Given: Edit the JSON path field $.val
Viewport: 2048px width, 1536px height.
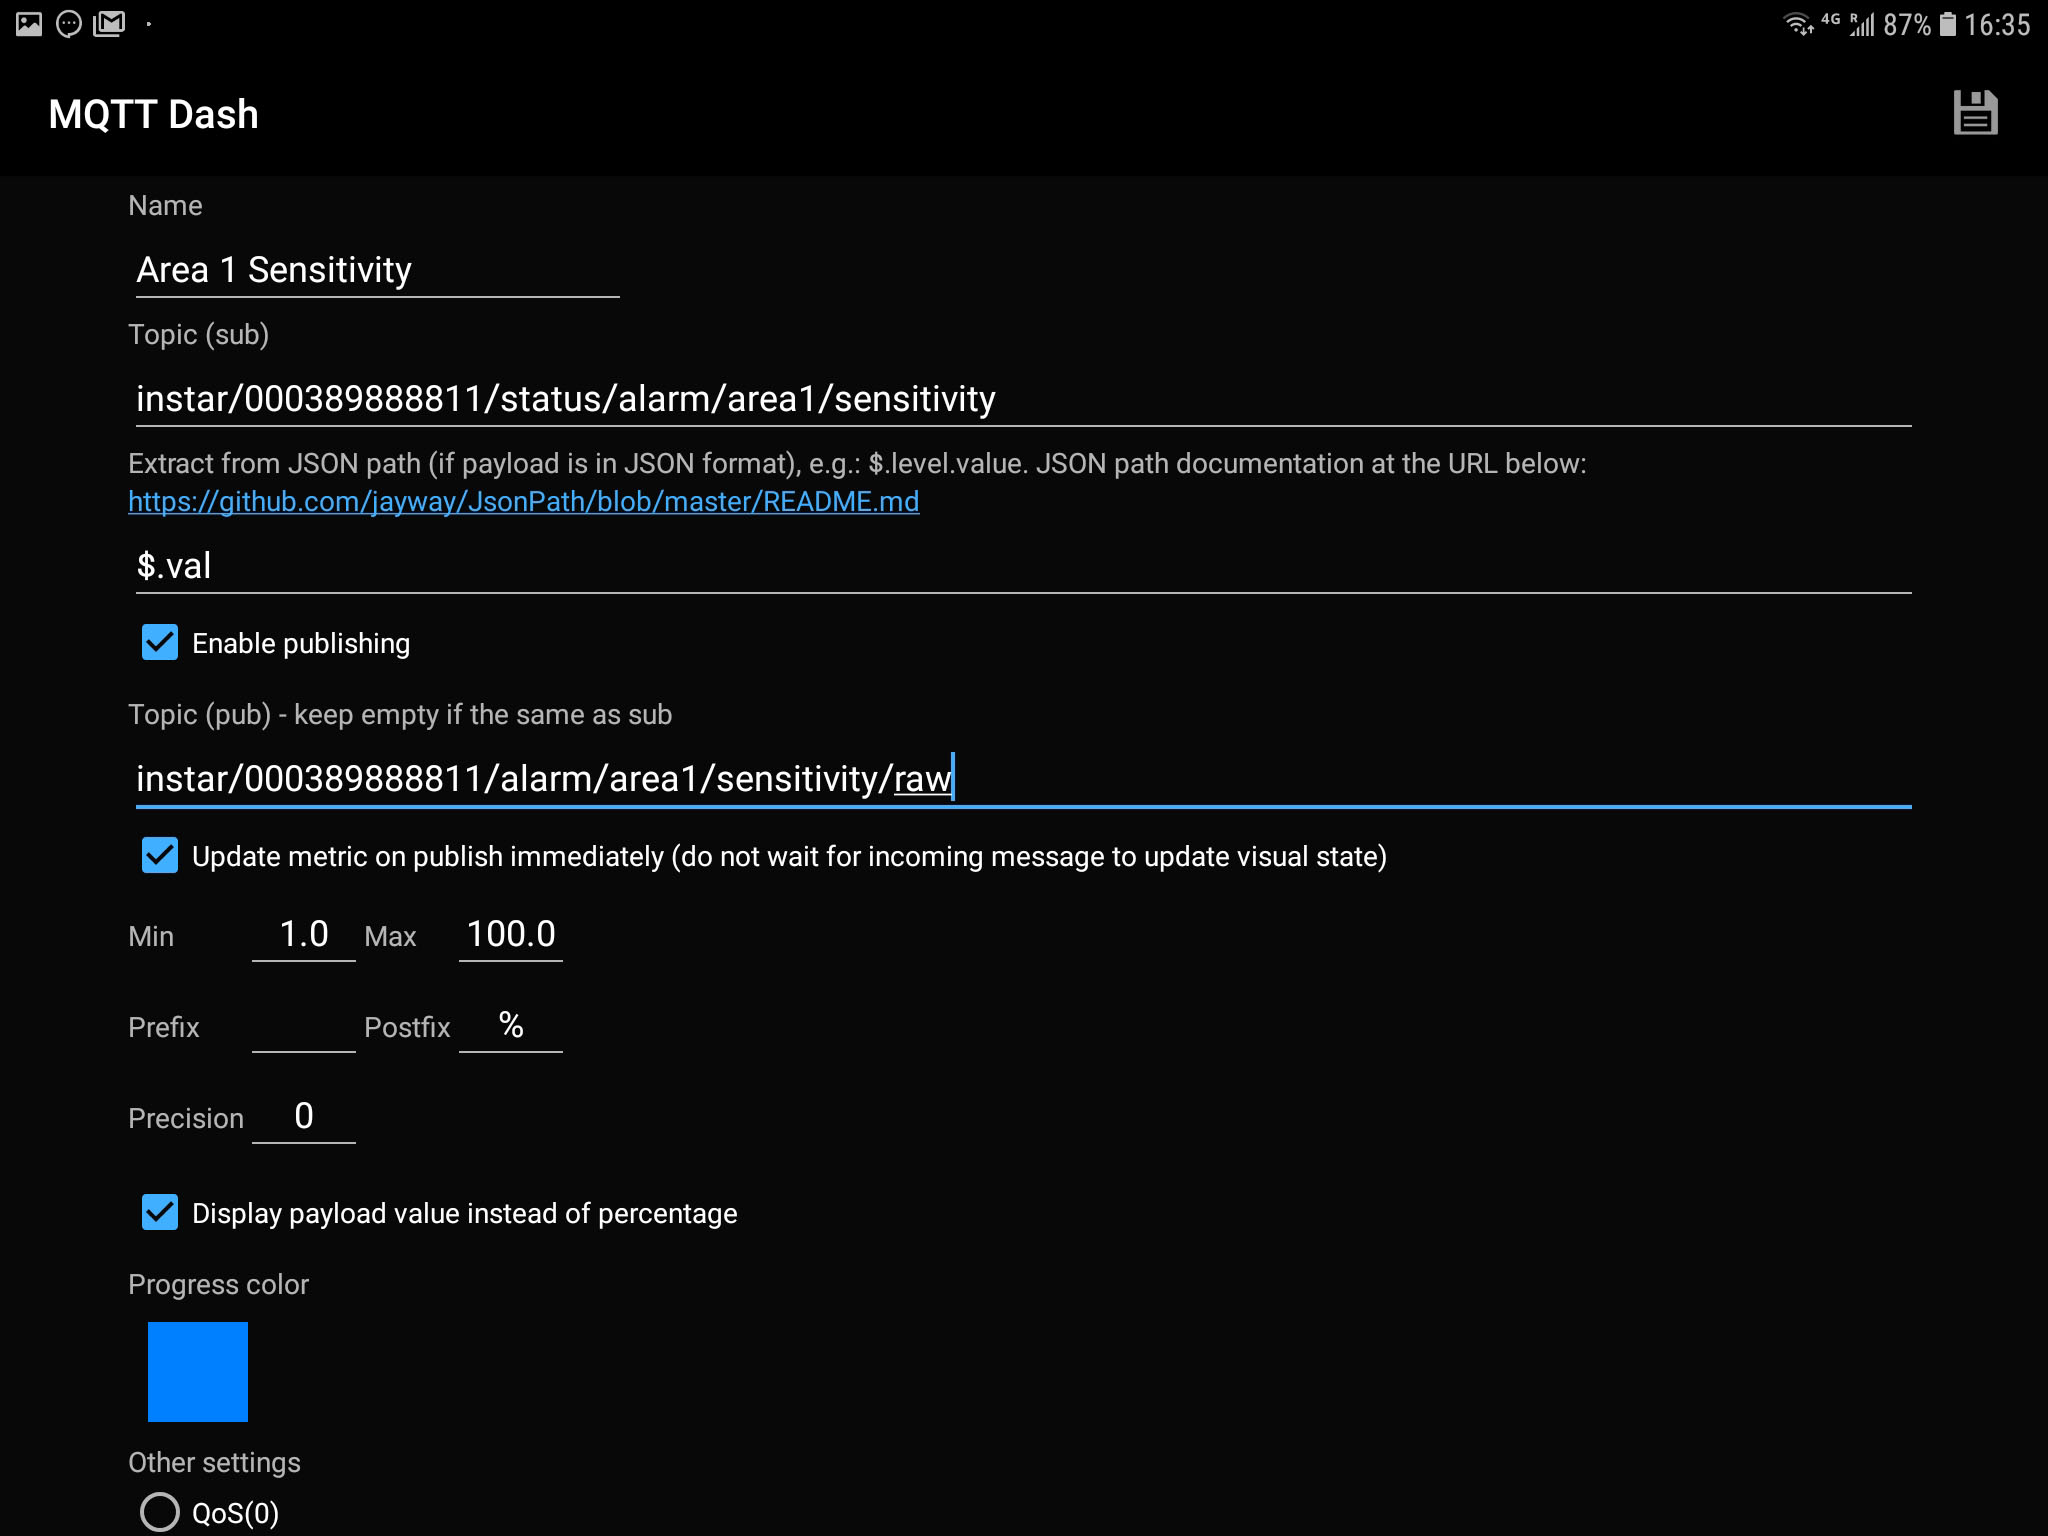Looking at the screenshot, I should (1023, 566).
